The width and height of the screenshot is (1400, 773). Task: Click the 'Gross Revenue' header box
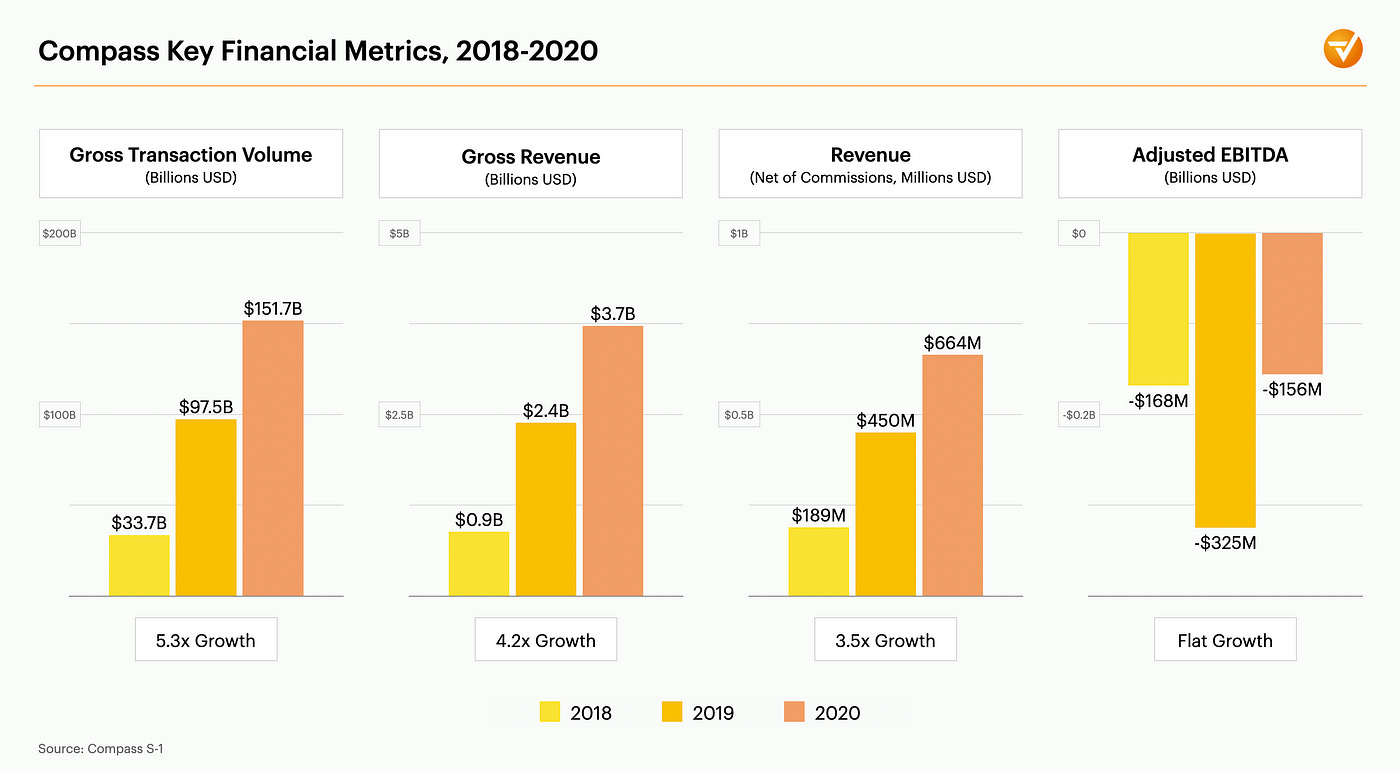point(531,163)
